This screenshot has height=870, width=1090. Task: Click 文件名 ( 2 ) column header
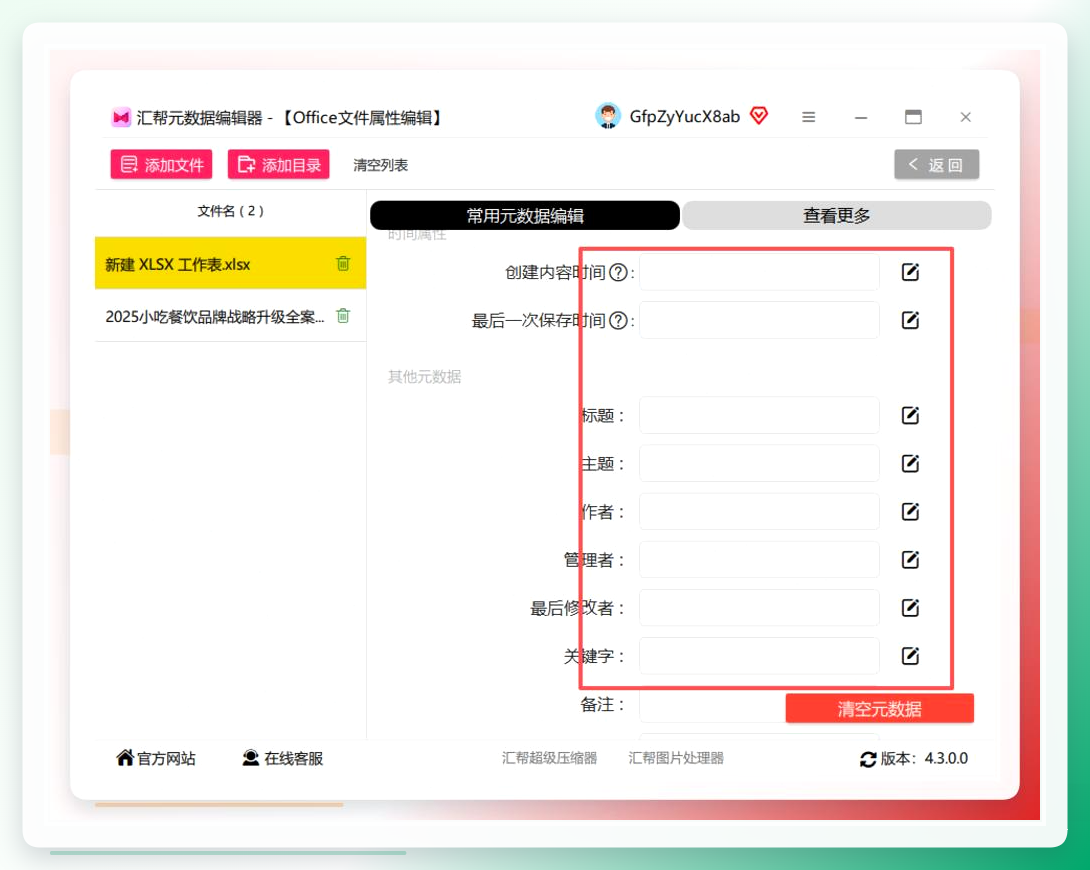(x=230, y=211)
